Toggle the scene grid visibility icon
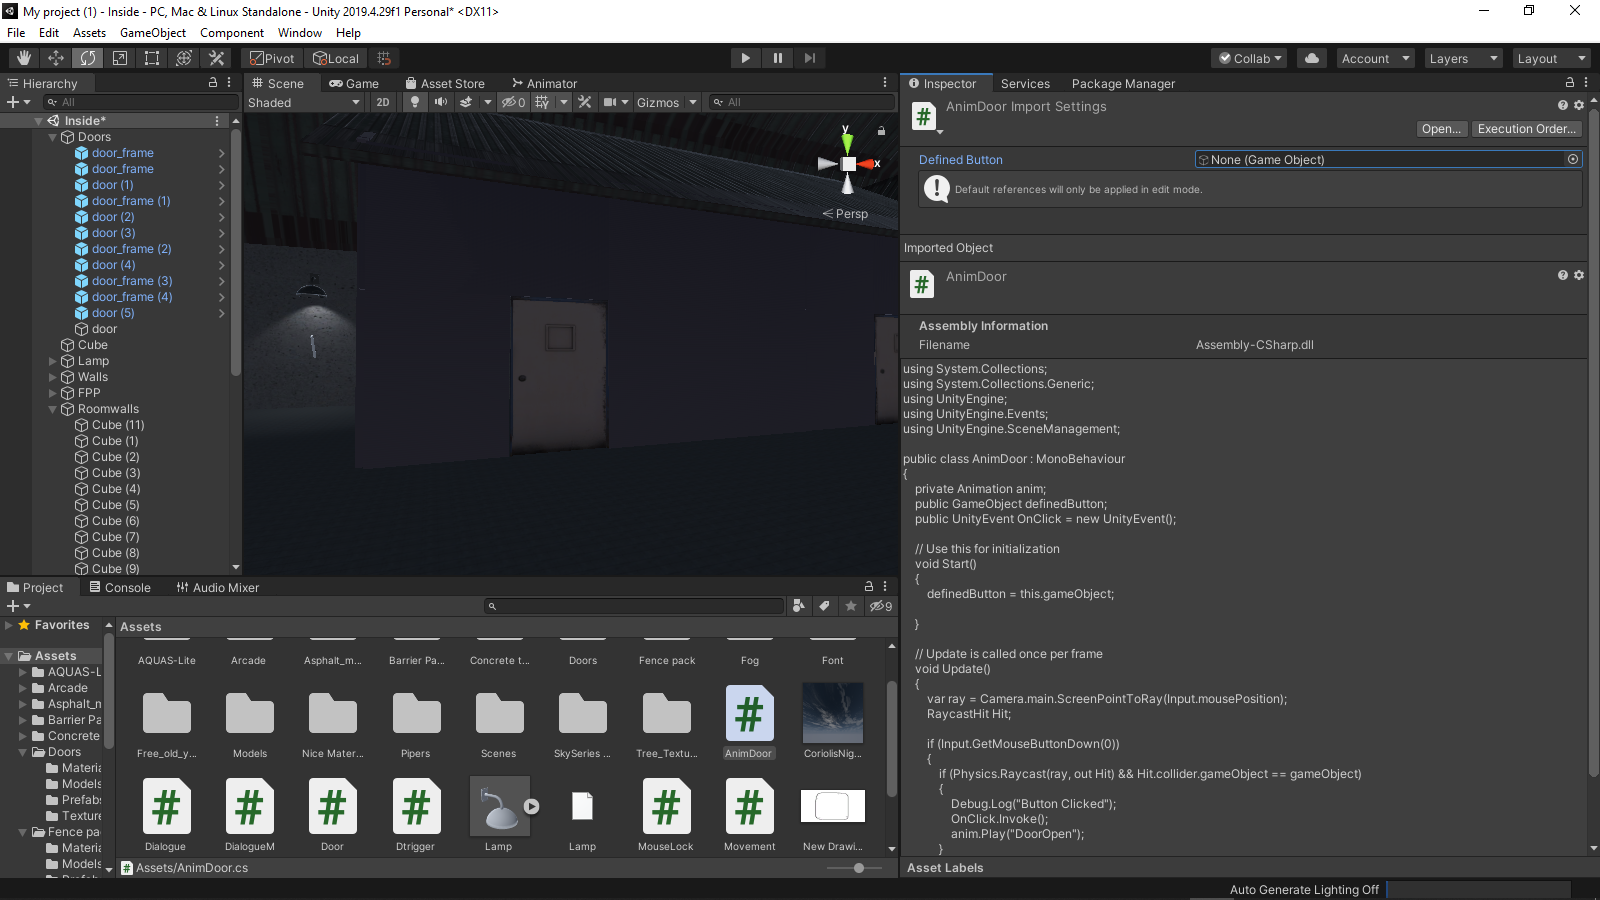Image resolution: width=1600 pixels, height=900 pixels. pos(542,102)
